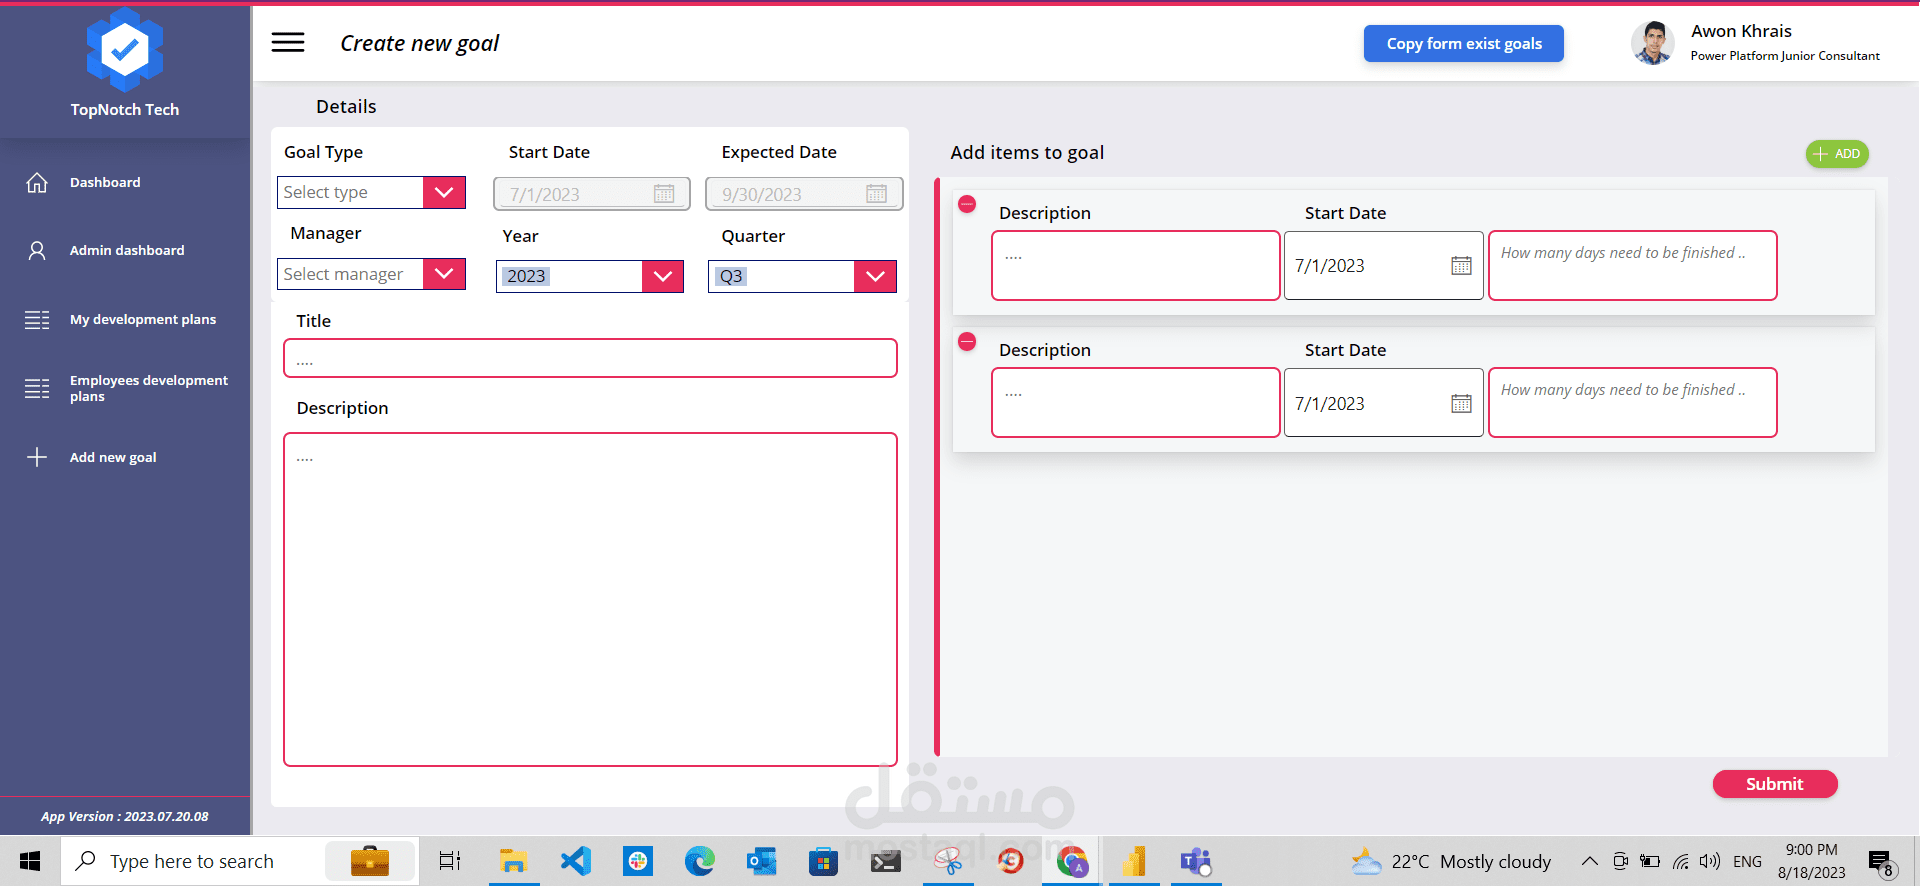Image resolution: width=1920 pixels, height=886 pixels.
Task: Click the Dashboard home icon
Action: click(x=37, y=182)
